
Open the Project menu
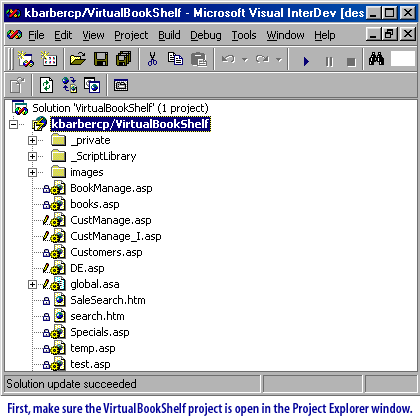(131, 35)
